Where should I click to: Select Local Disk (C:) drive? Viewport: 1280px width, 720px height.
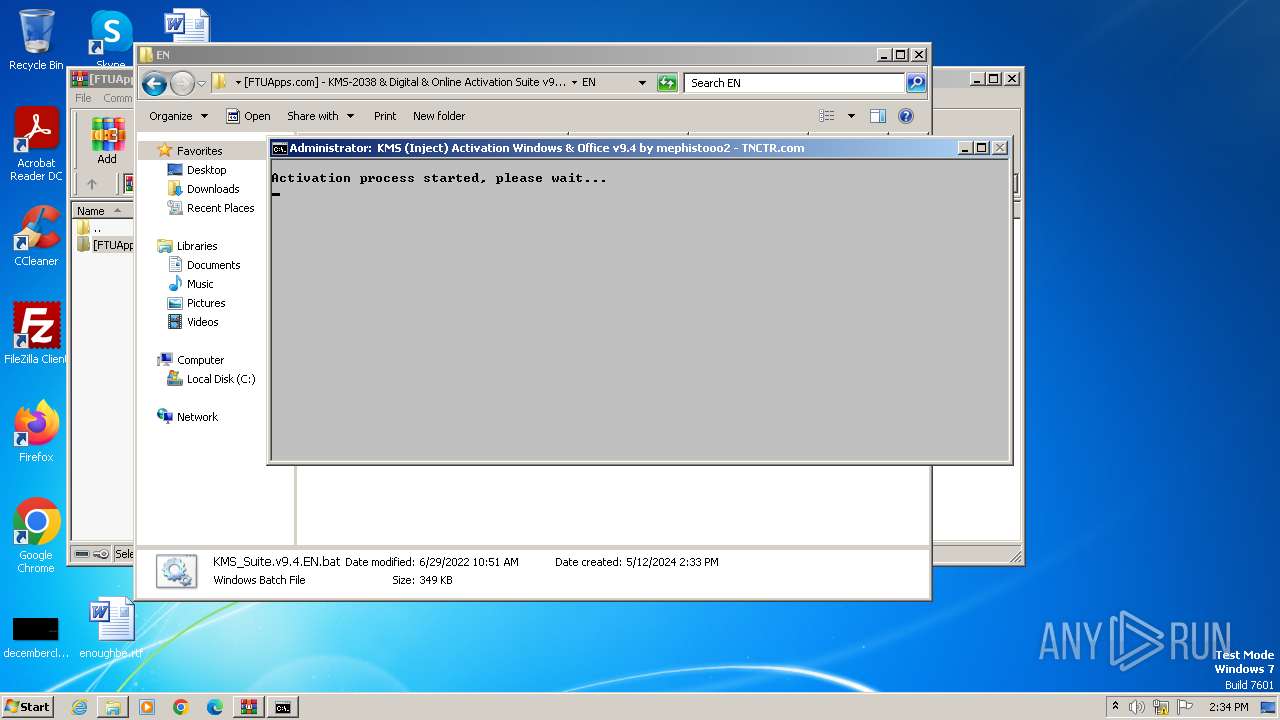pyautogui.click(x=220, y=379)
